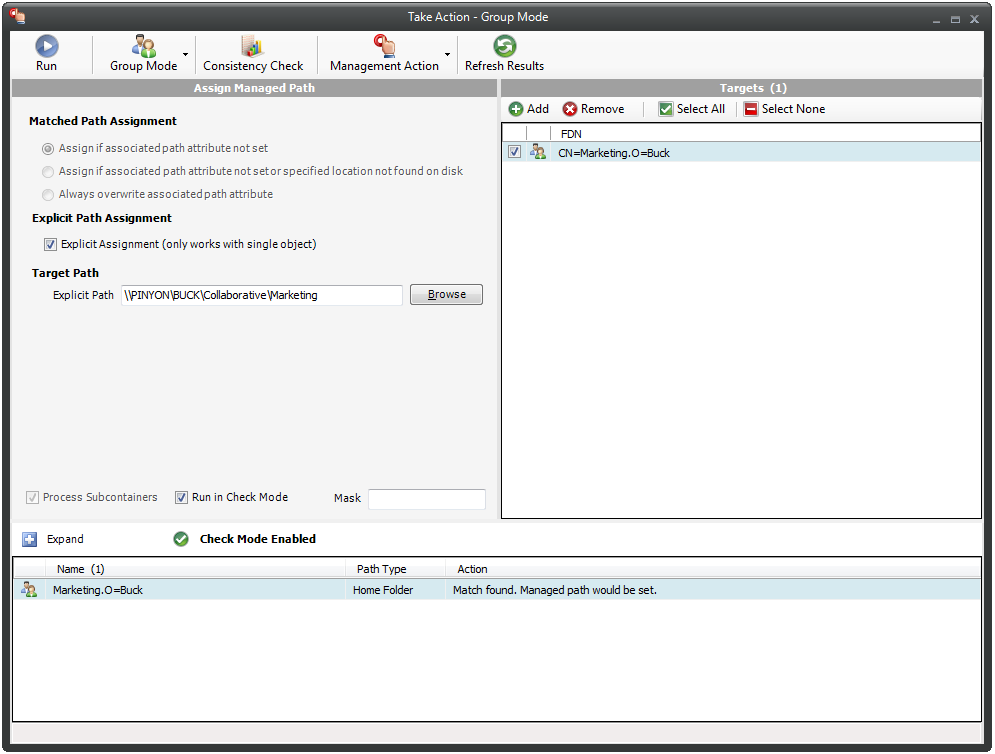This screenshot has height=754, width=995.
Task: Click the Refresh Results green arrows icon
Action: [504, 46]
